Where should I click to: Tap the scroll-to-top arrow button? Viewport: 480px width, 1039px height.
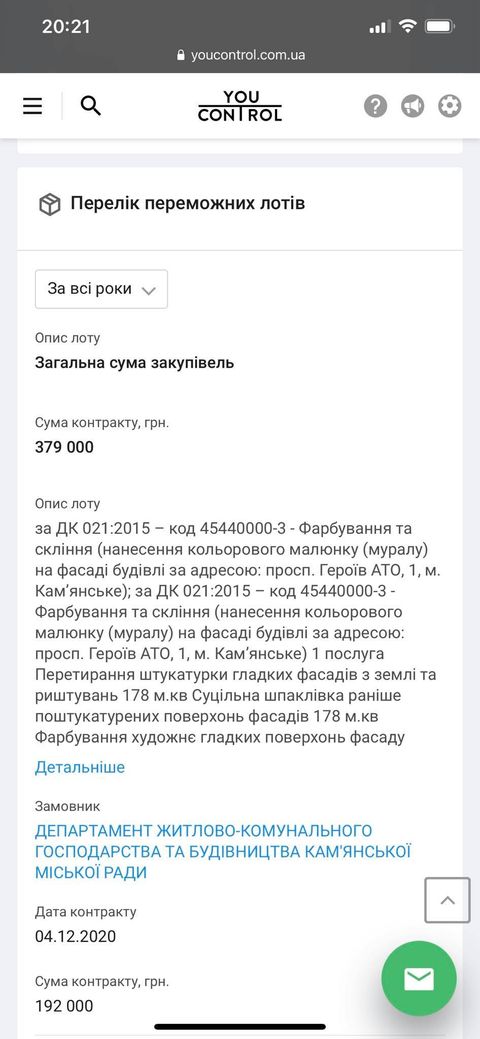(x=448, y=900)
